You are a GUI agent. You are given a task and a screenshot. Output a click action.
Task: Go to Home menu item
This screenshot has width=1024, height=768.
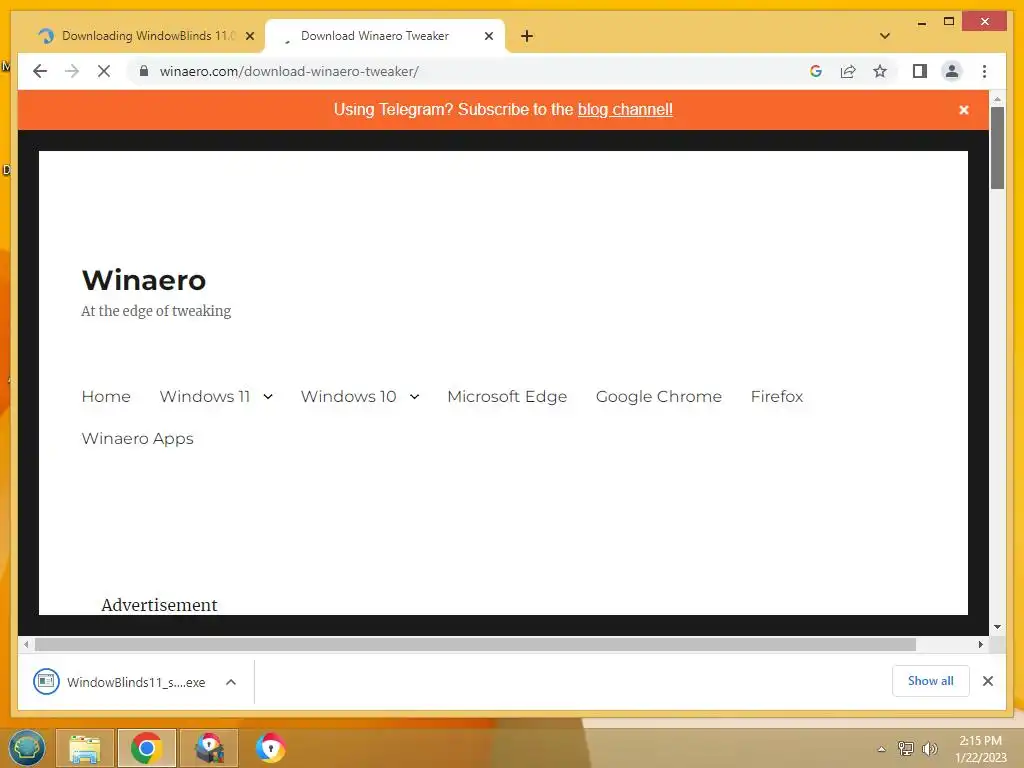106,396
